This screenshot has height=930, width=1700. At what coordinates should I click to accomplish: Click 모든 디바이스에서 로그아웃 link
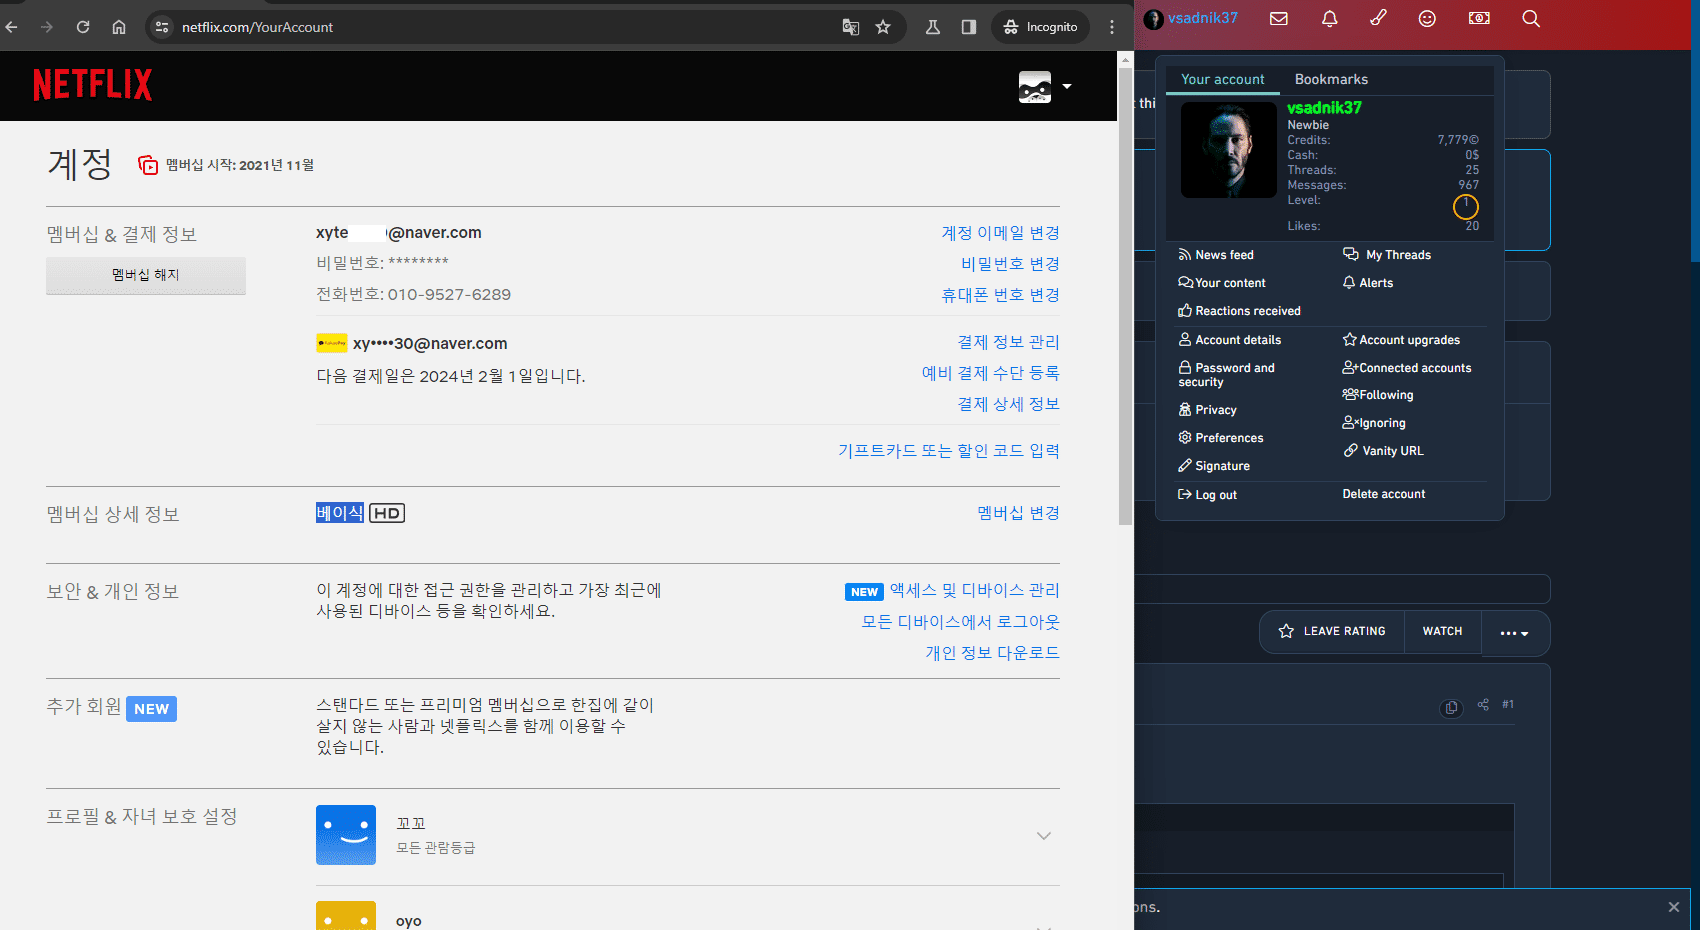(x=961, y=622)
